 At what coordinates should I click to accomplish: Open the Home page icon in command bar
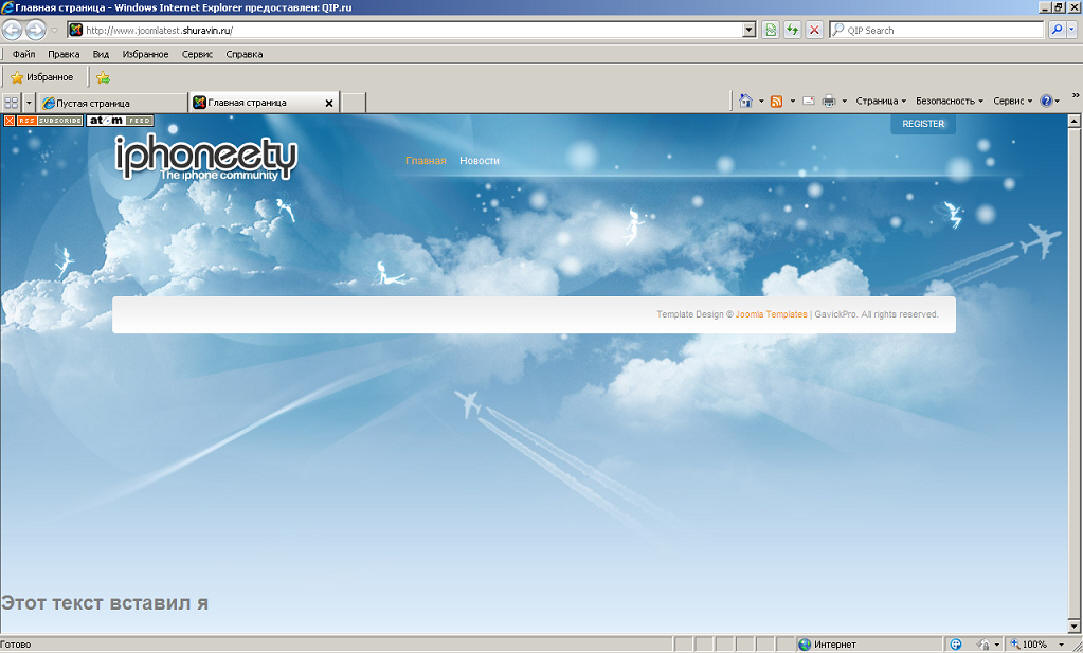click(745, 101)
